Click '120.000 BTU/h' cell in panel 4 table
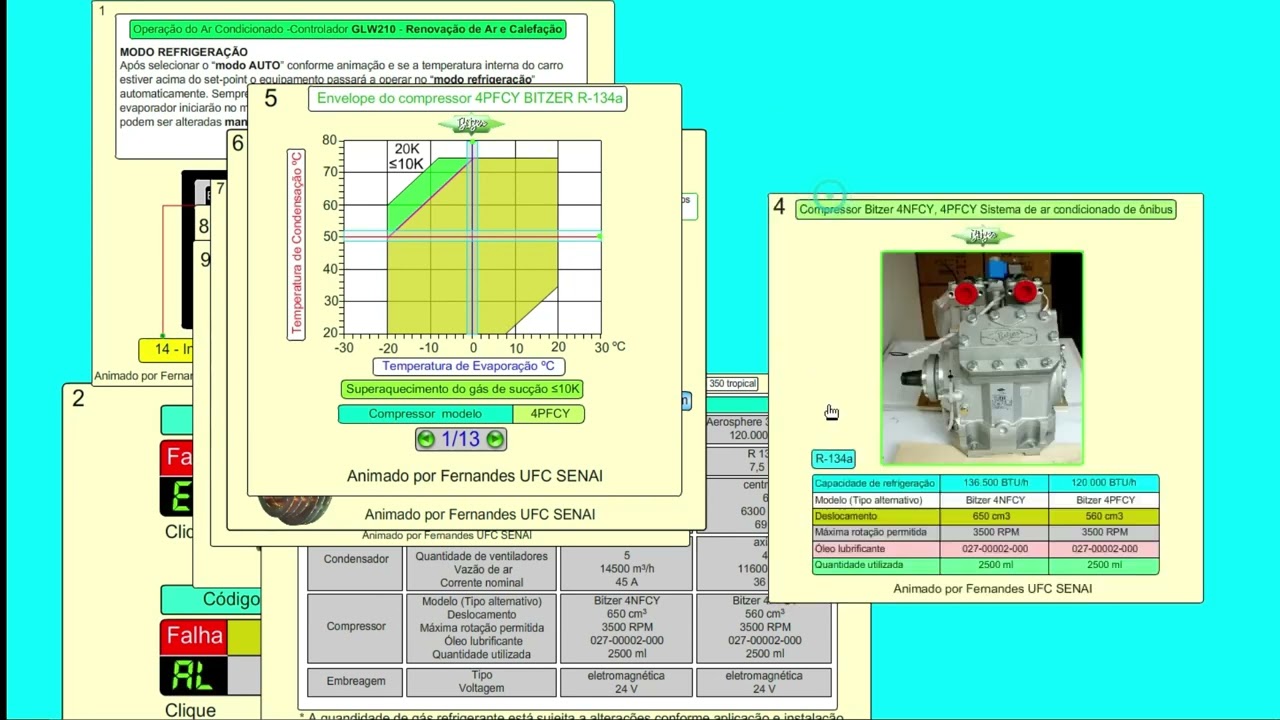1280x720 pixels. [1104, 483]
